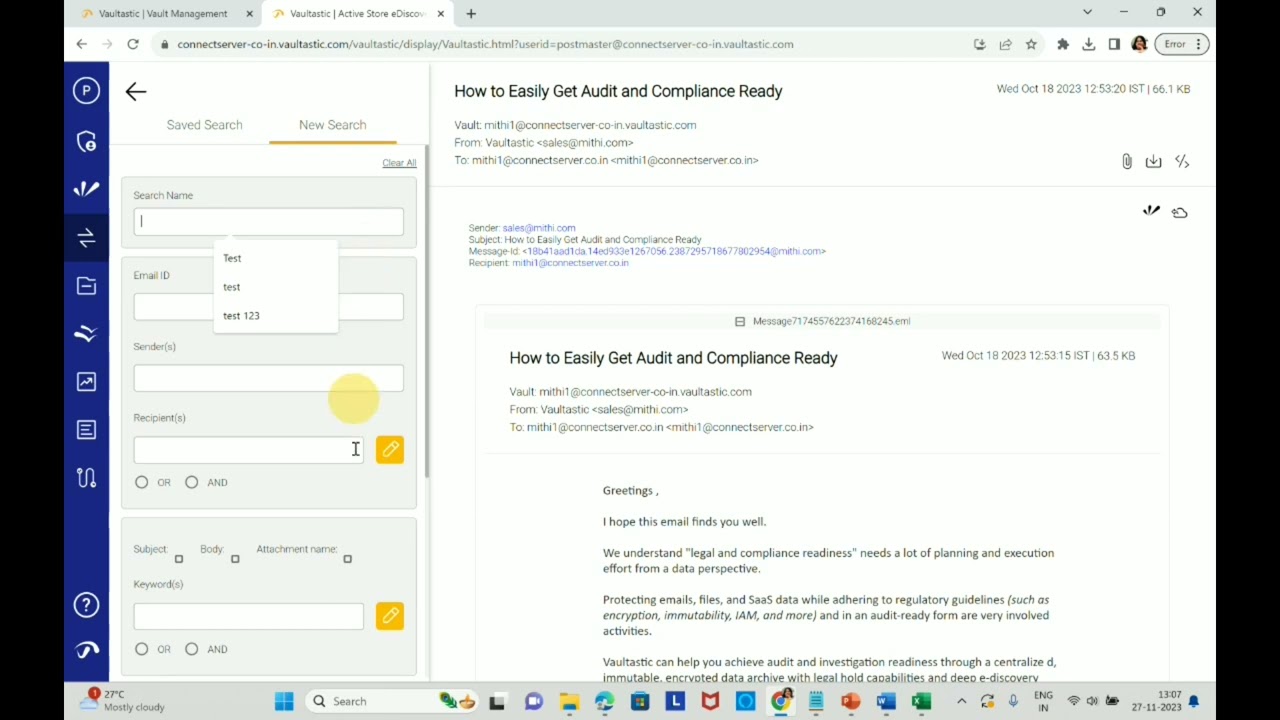Open the shield lock sidebar icon
This screenshot has width=1280, height=720.
coord(86,141)
